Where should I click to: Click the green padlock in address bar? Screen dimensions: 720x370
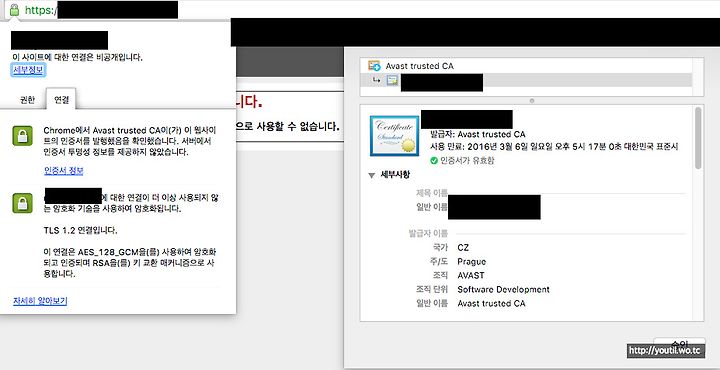[x=14, y=9]
